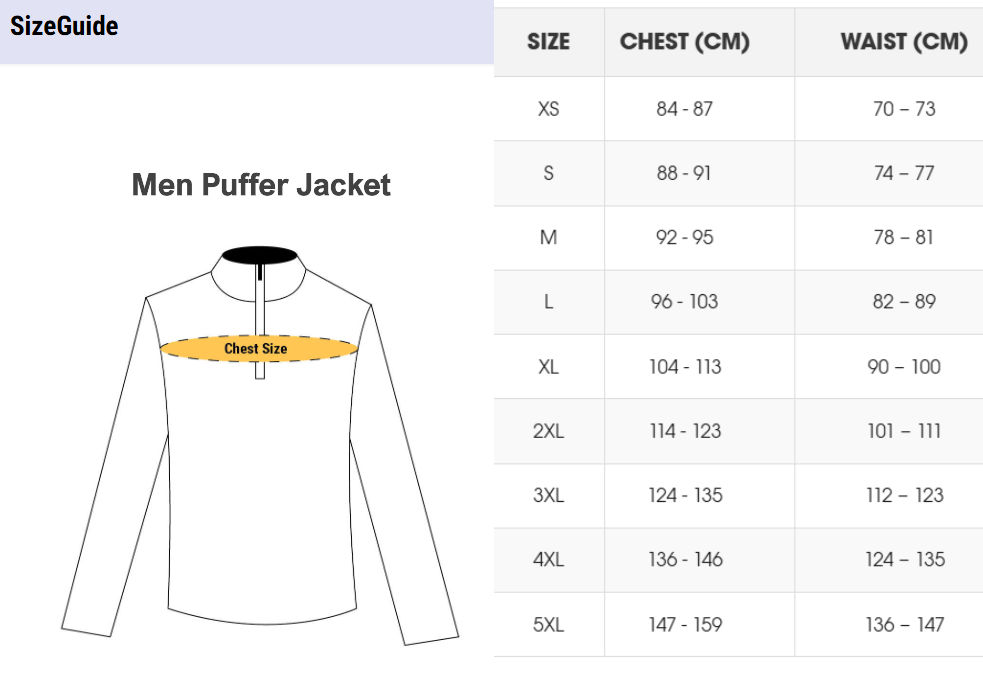Click the L chest value 96 - 103

[x=685, y=301]
